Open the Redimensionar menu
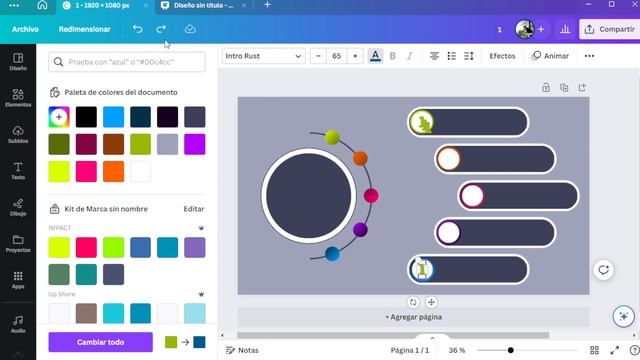This screenshot has height=360, width=640. click(84, 29)
